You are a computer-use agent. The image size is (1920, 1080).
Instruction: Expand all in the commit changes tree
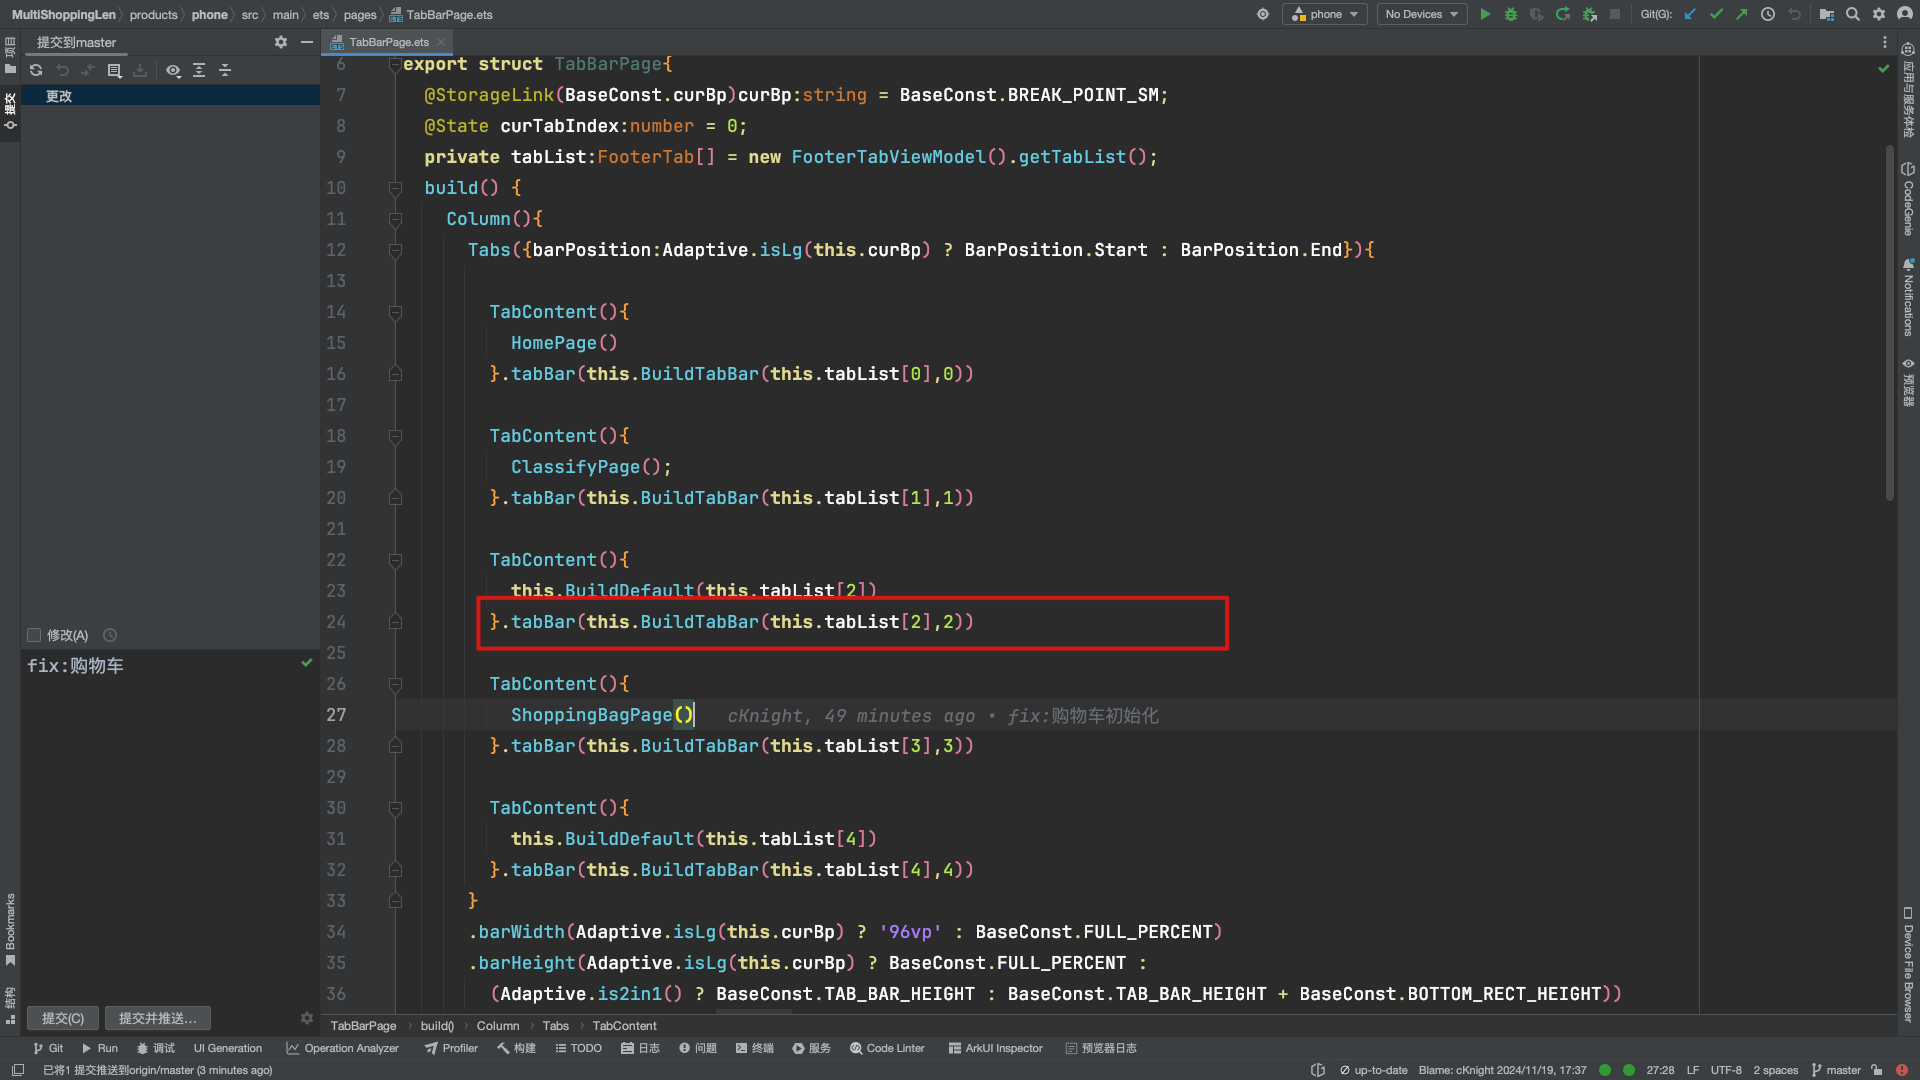pyautogui.click(x=199, y=70)
